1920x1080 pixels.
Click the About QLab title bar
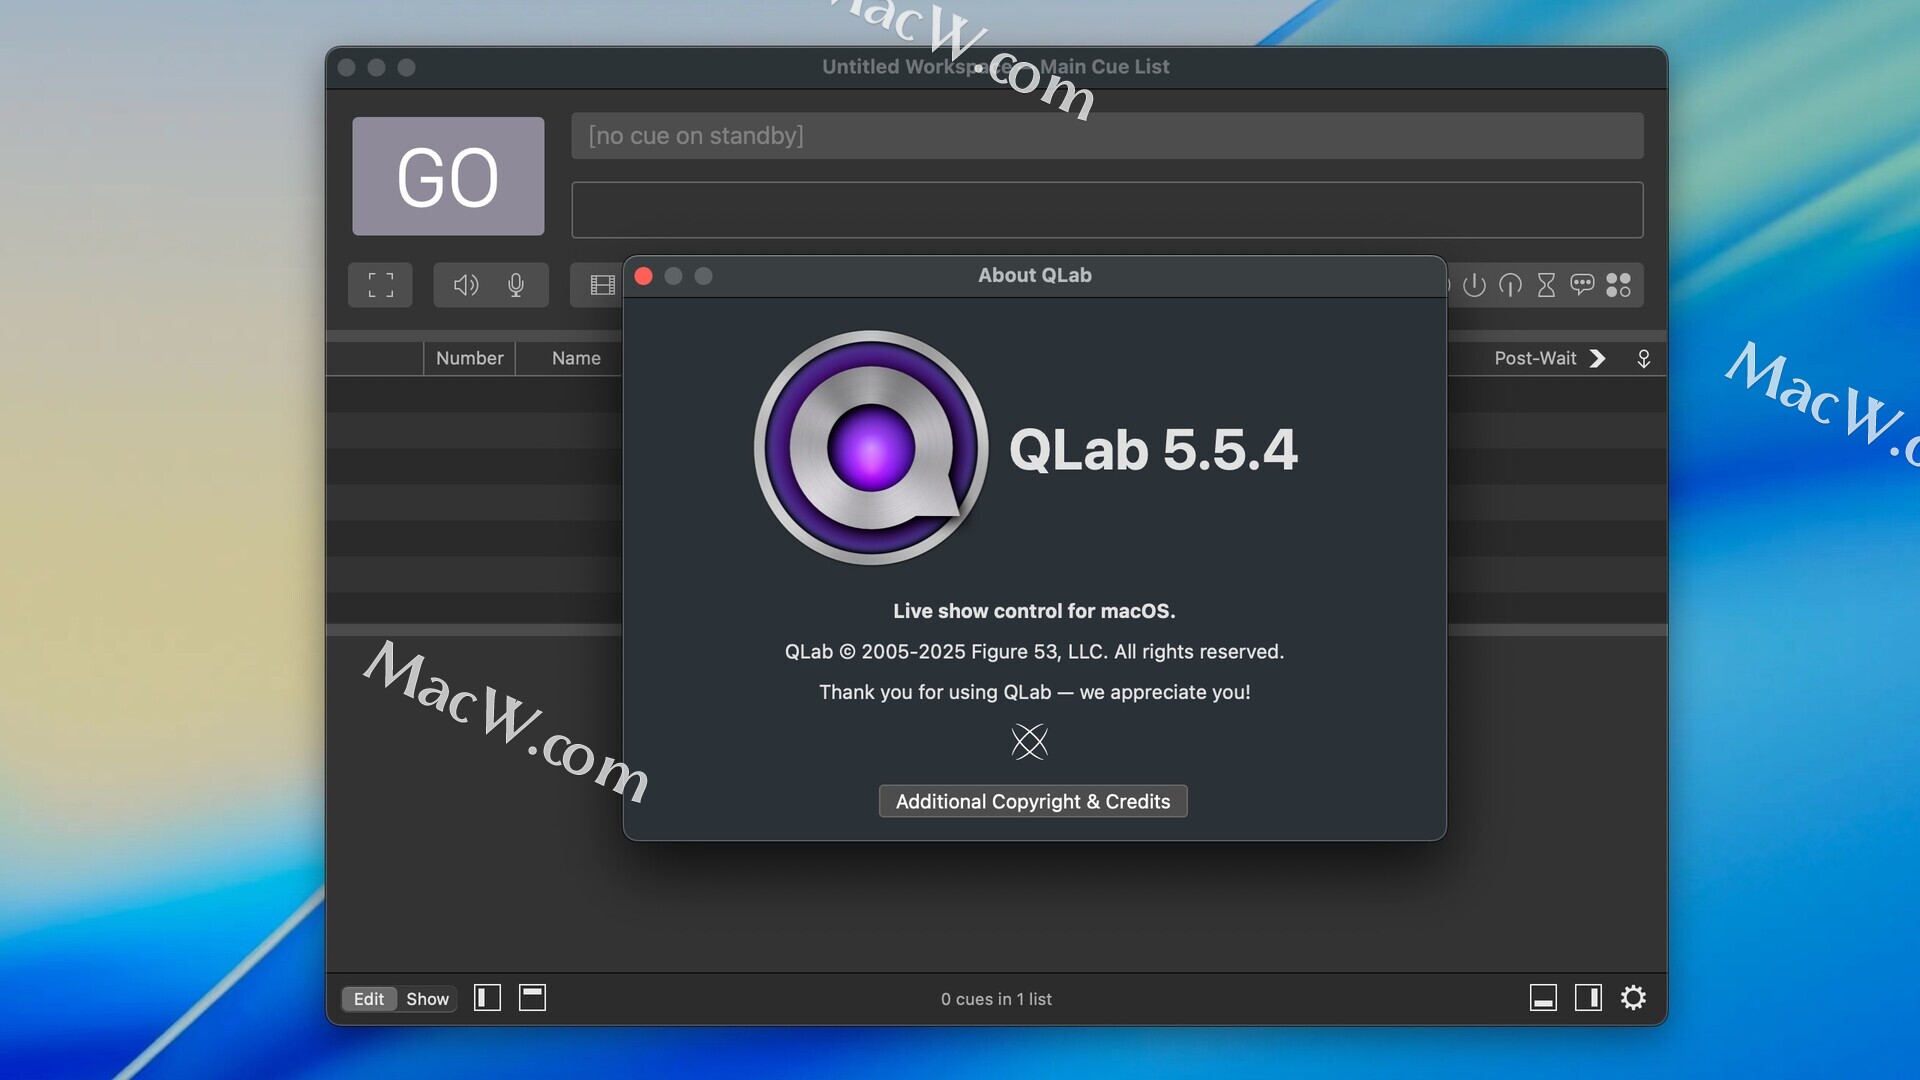(x=1035, y=276)
